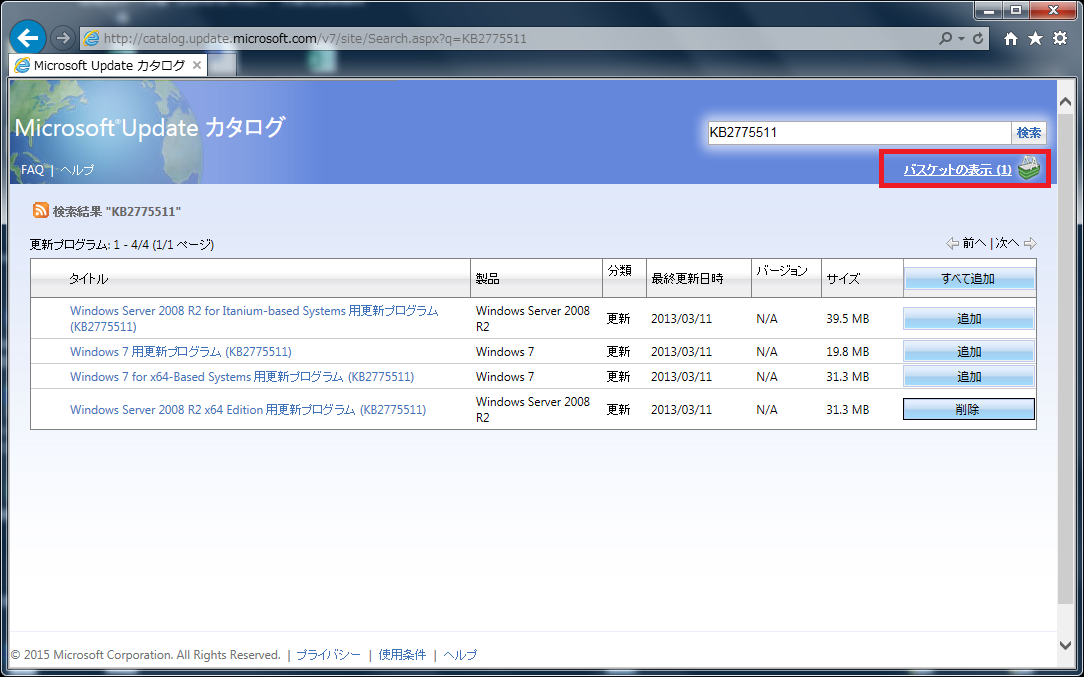Screen dimensions: 1084x677
Task: Click the search magnifier in address bar
Action: coord(946,38)
